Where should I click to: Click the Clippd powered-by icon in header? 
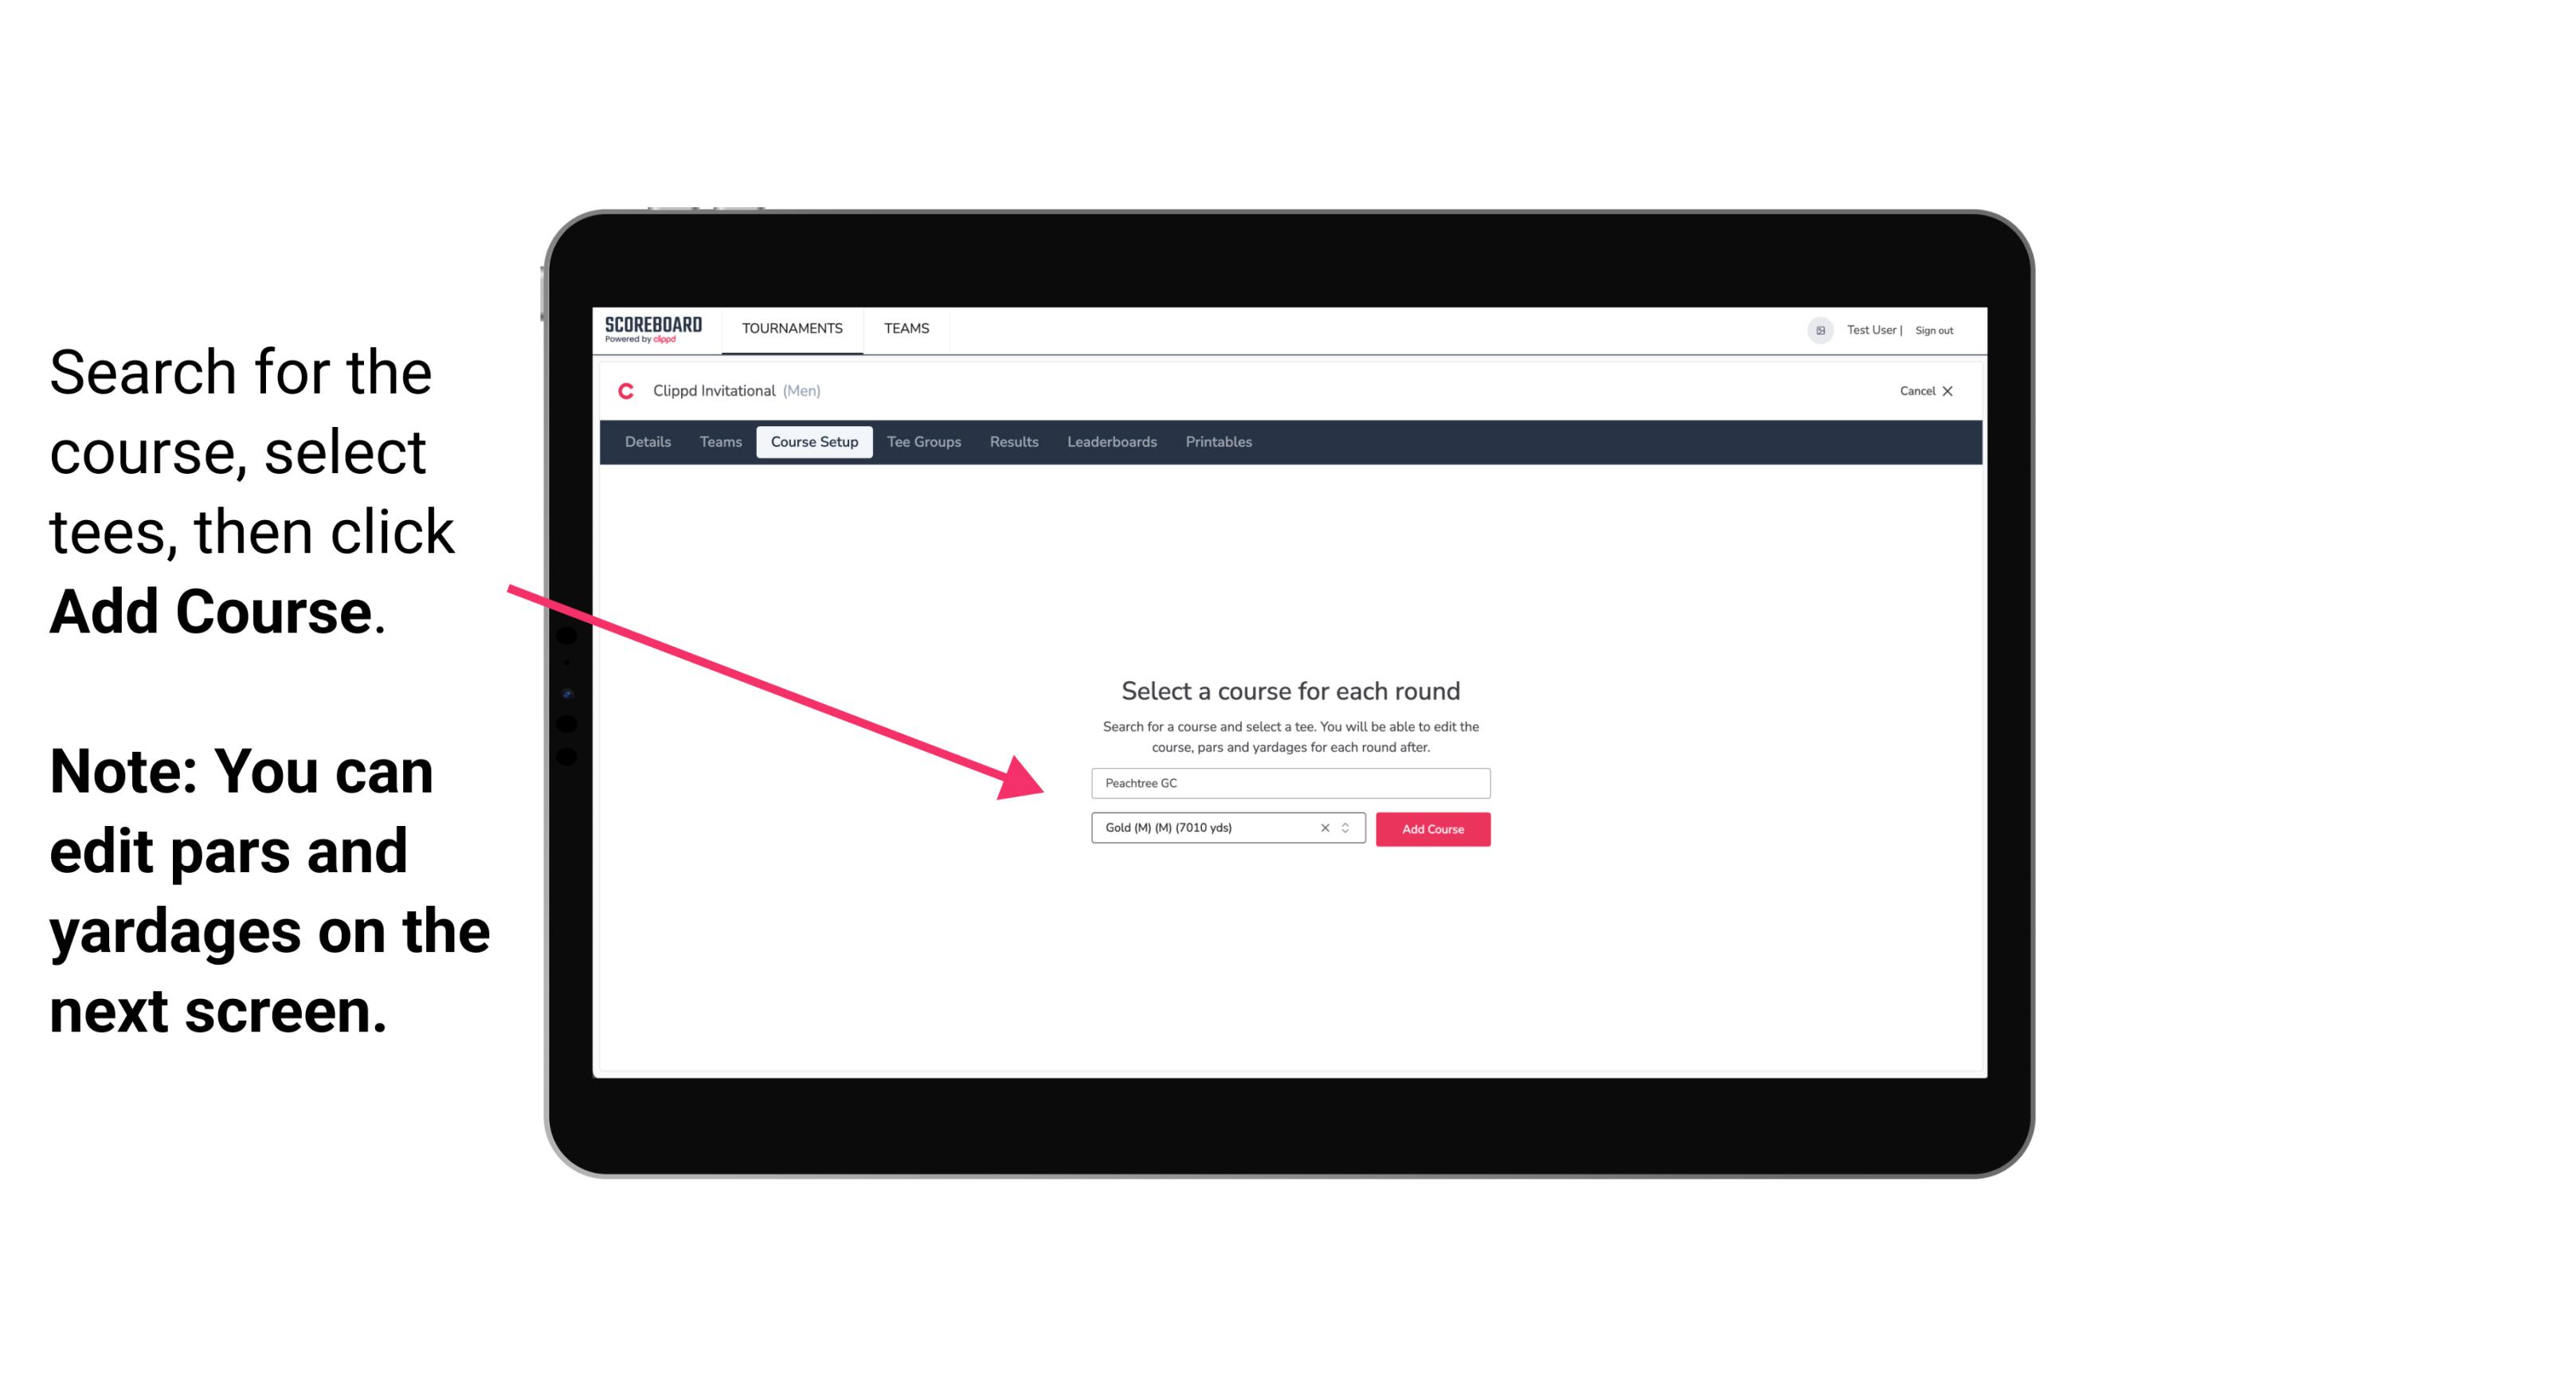coord(664,336)
